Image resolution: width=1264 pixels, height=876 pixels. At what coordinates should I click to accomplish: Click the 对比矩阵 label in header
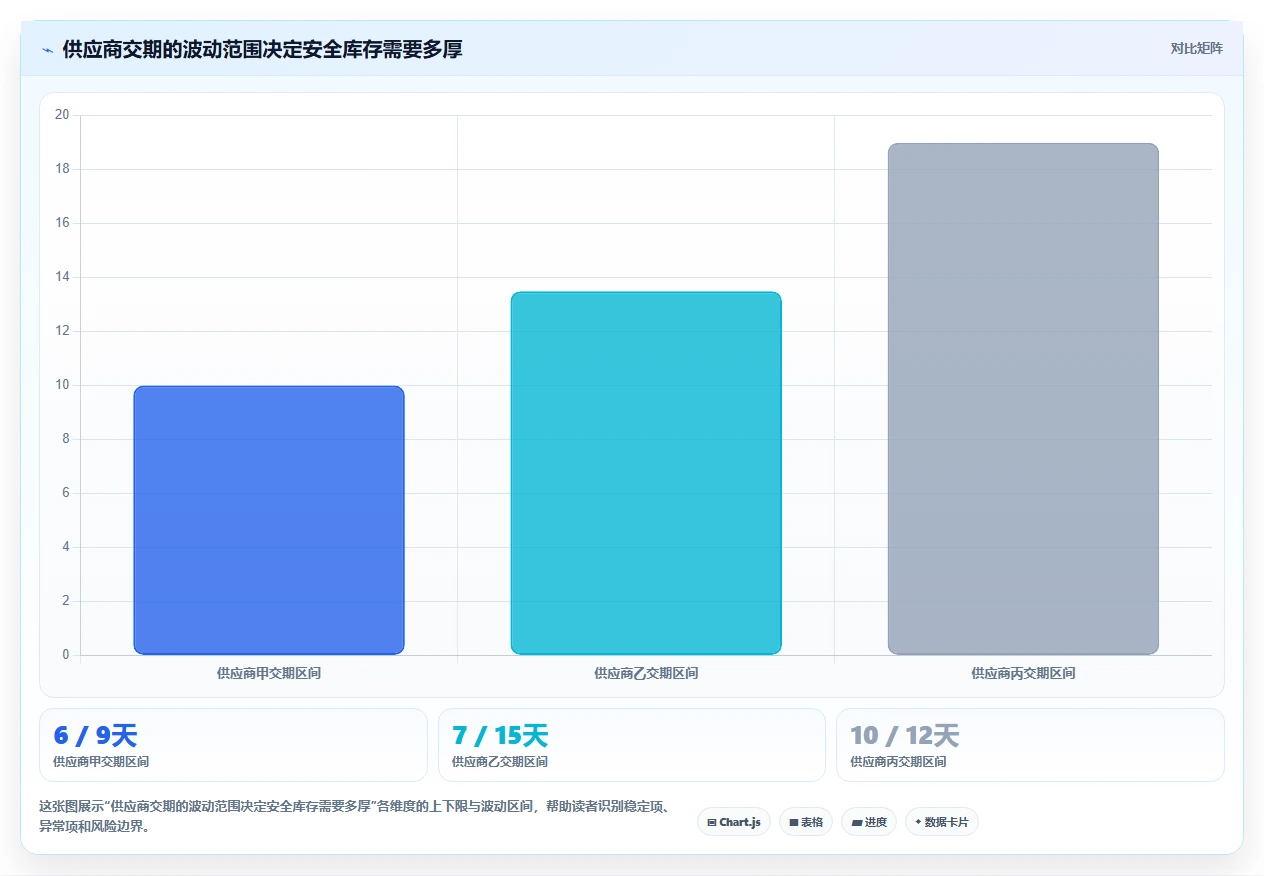coord(1196,48)
